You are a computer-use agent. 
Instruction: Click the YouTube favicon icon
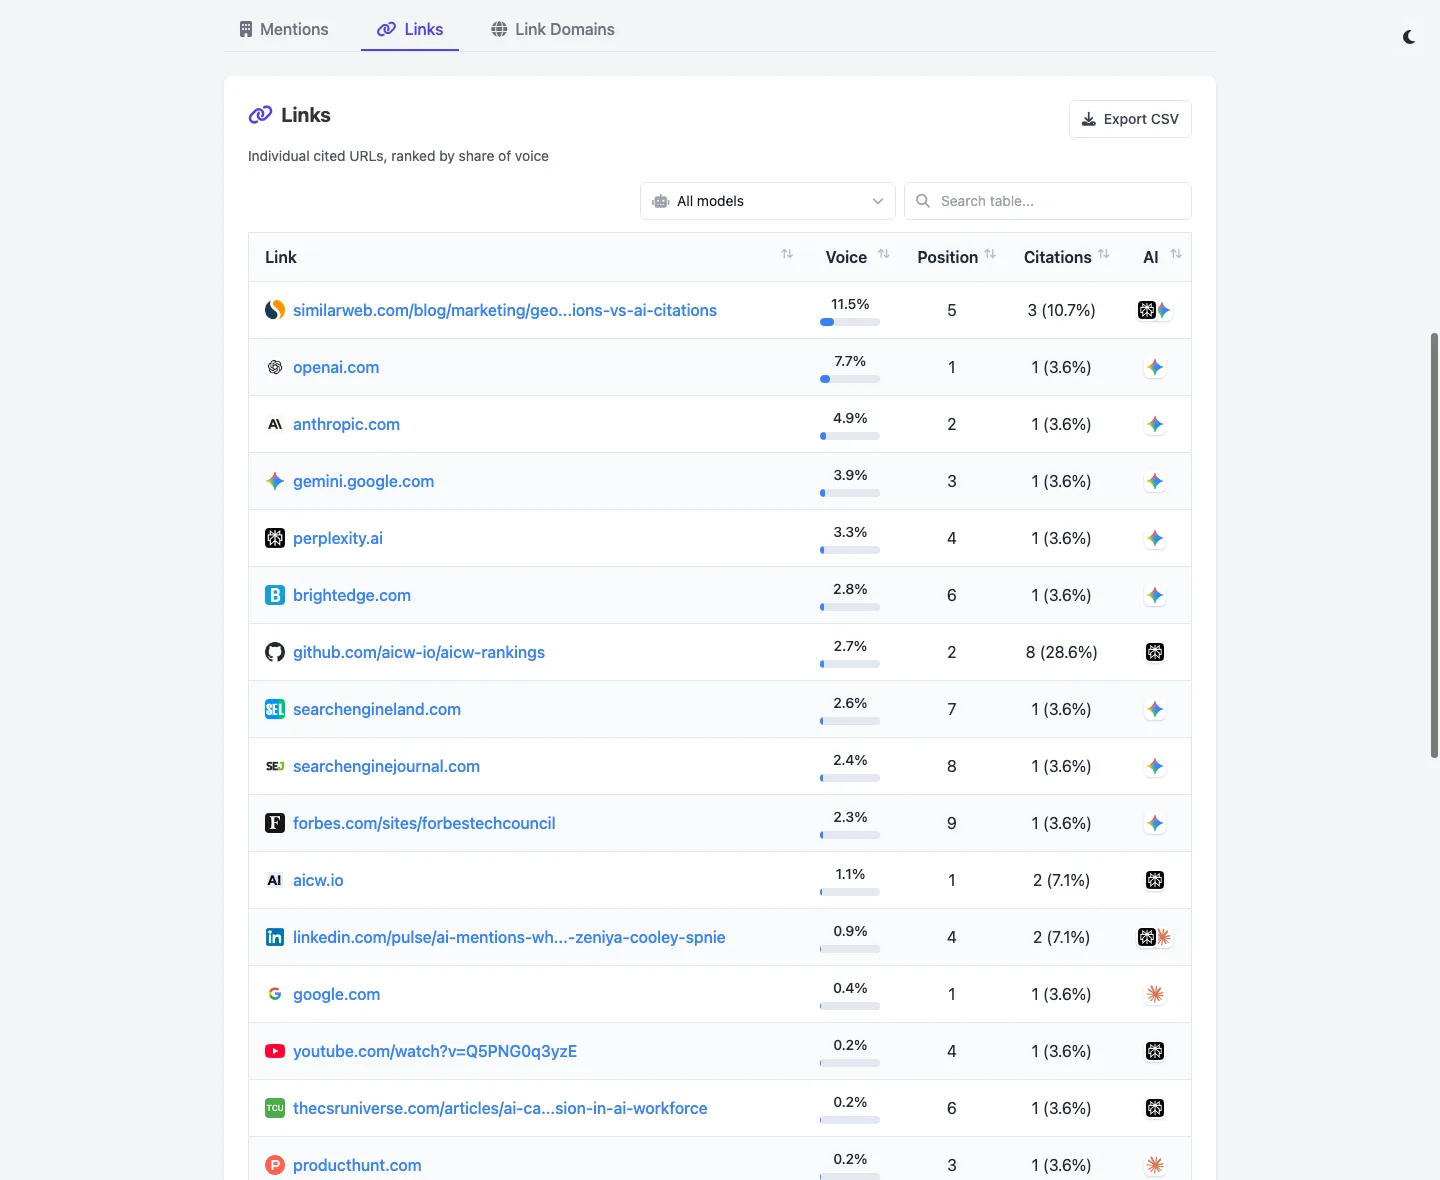(x=275, y=1051)
